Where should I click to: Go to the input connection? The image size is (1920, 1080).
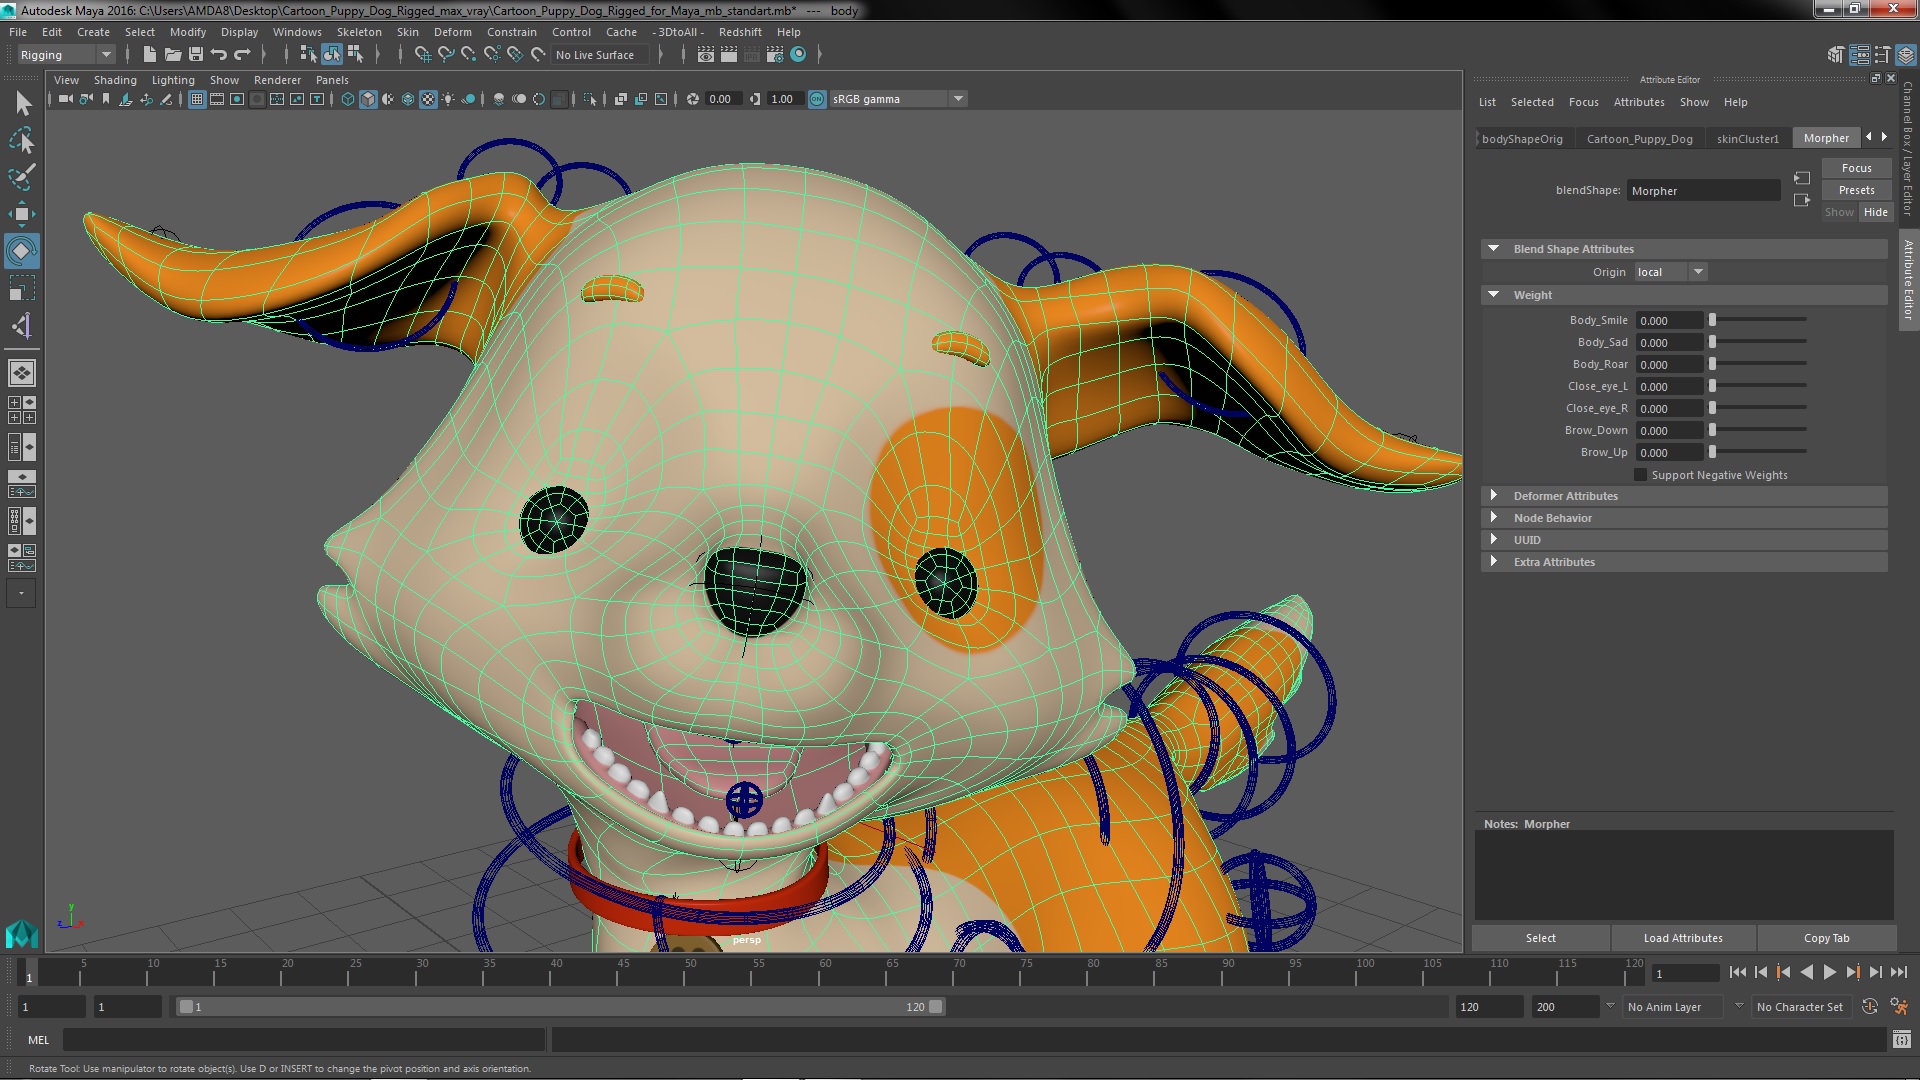pos(1802,178)
